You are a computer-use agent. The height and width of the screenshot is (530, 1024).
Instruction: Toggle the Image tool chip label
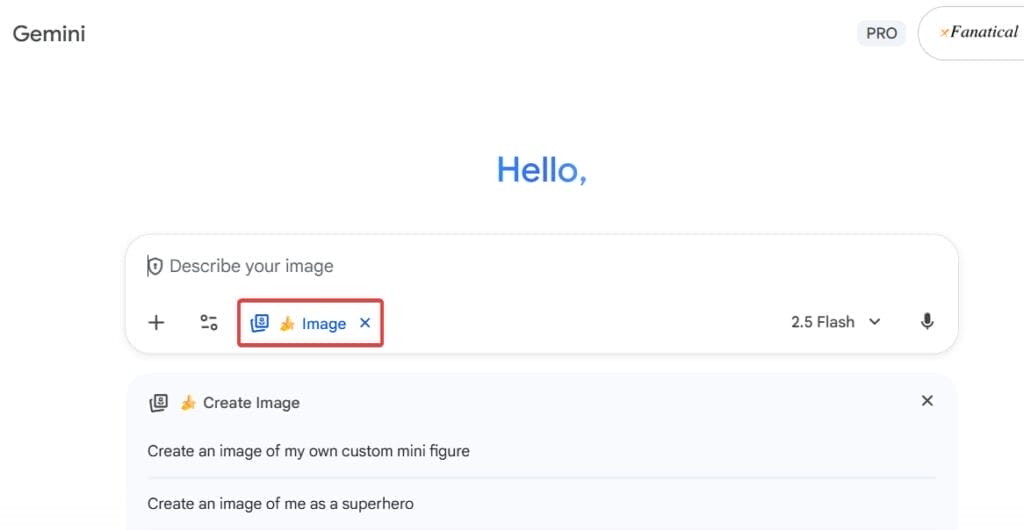click(x=324, y=323)
